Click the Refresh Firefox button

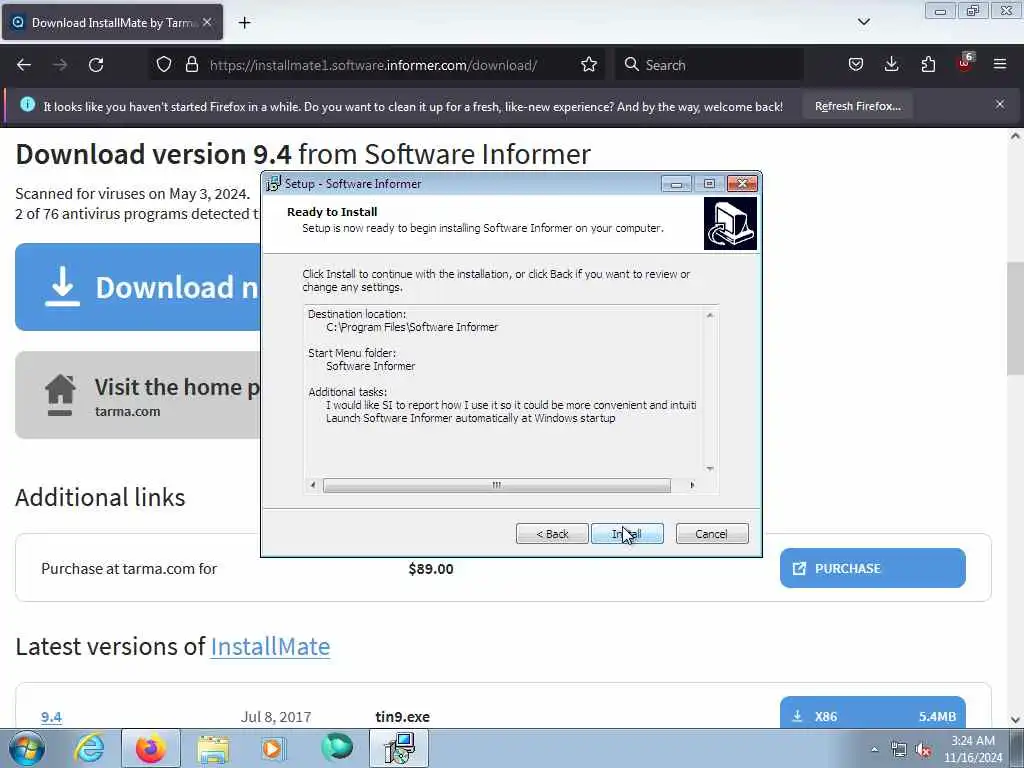coord(857,106)
